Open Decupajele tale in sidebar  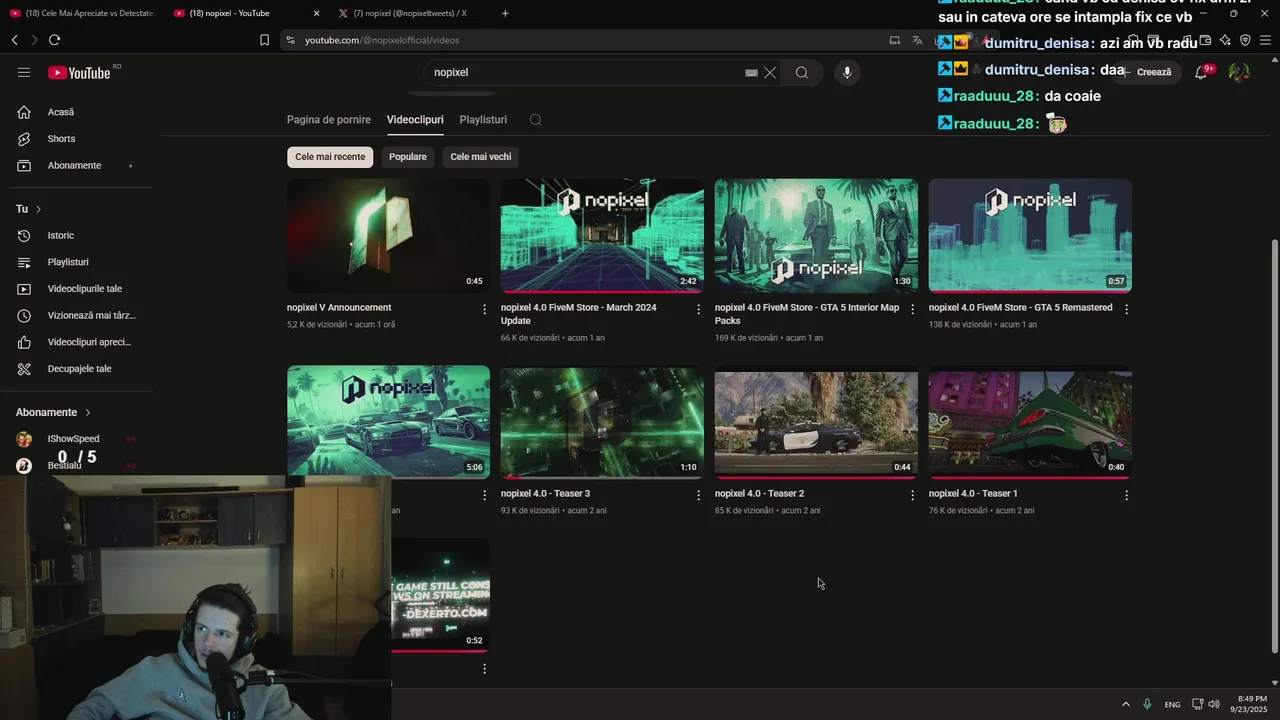[80, 369]
